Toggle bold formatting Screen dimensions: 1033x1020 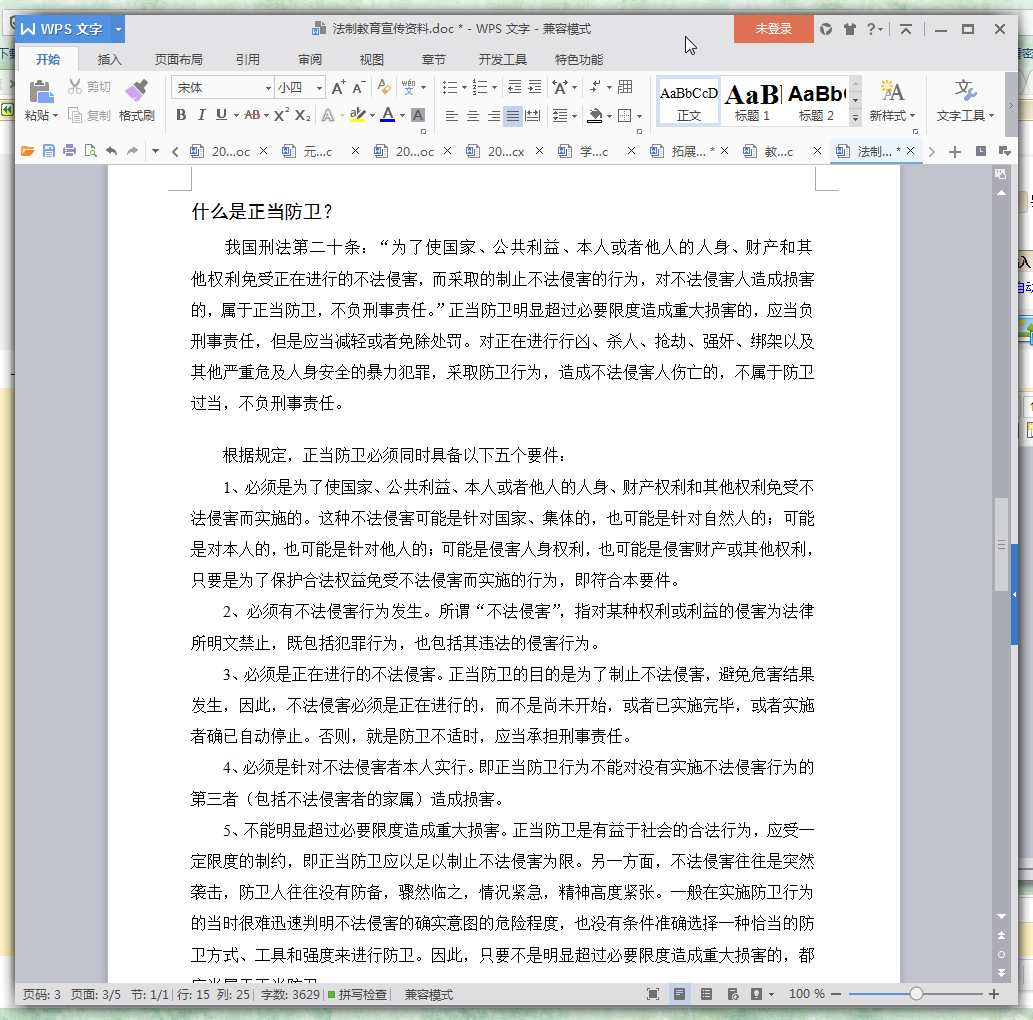181,115
